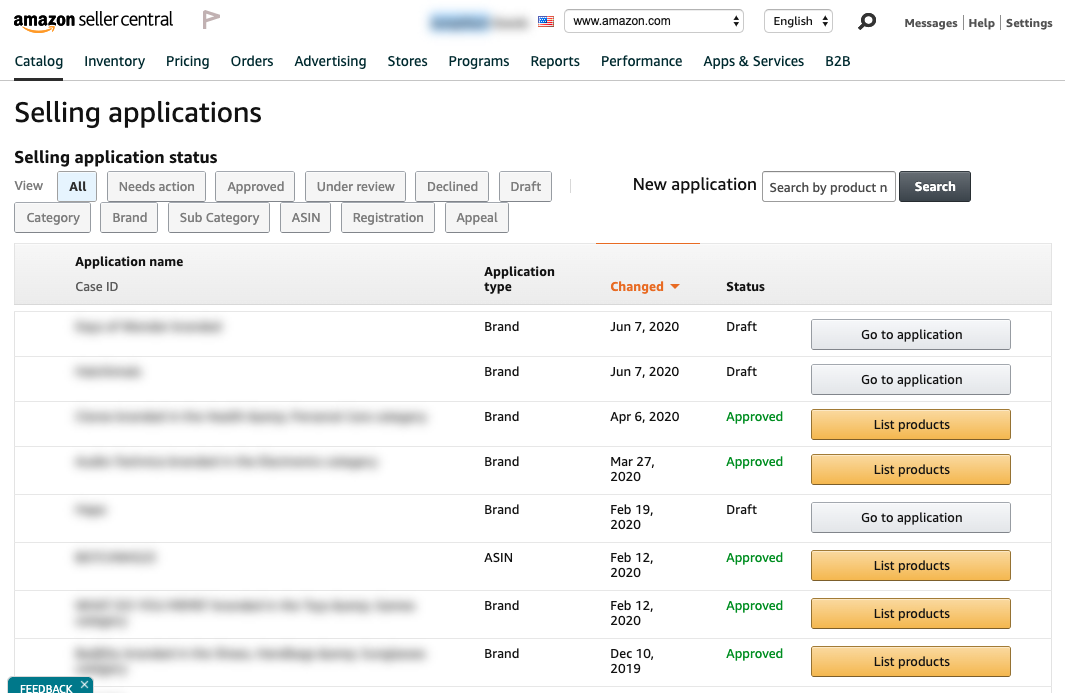The image size is (1065, 693).
Task: List products for Dec 10, 2019 application
Action: tap(911, 662)
